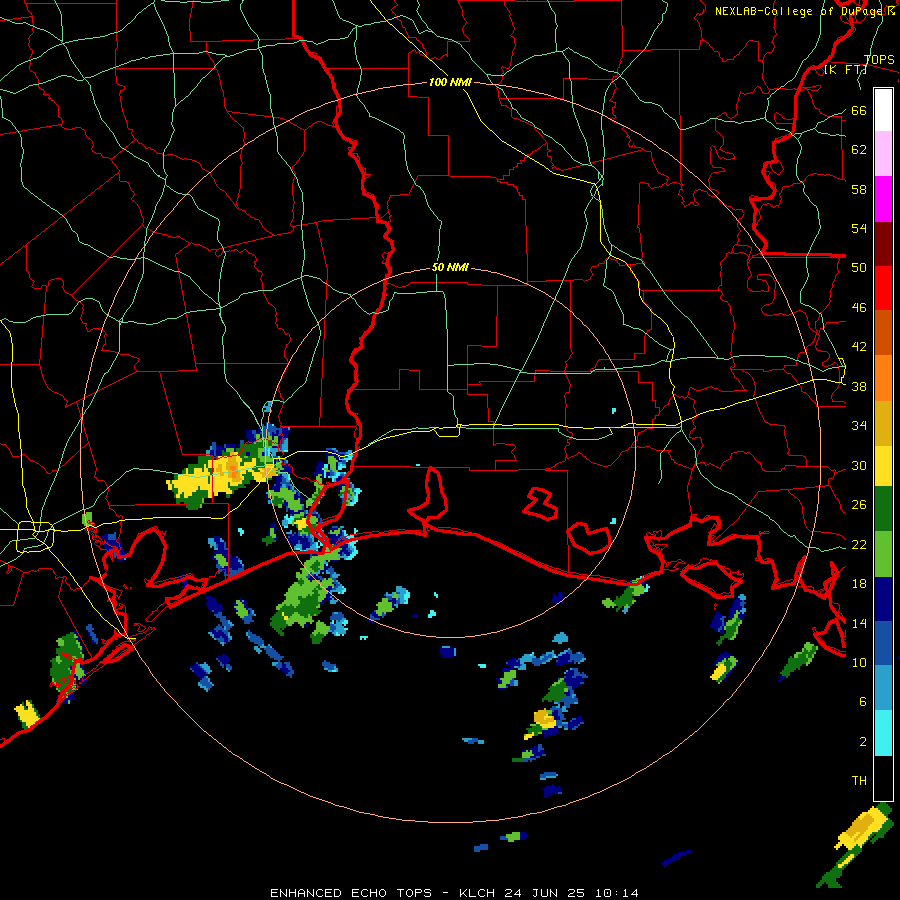Click legend value 50
Screen dimensions: 900x900
pyautogui.click(x=859, y=268)
